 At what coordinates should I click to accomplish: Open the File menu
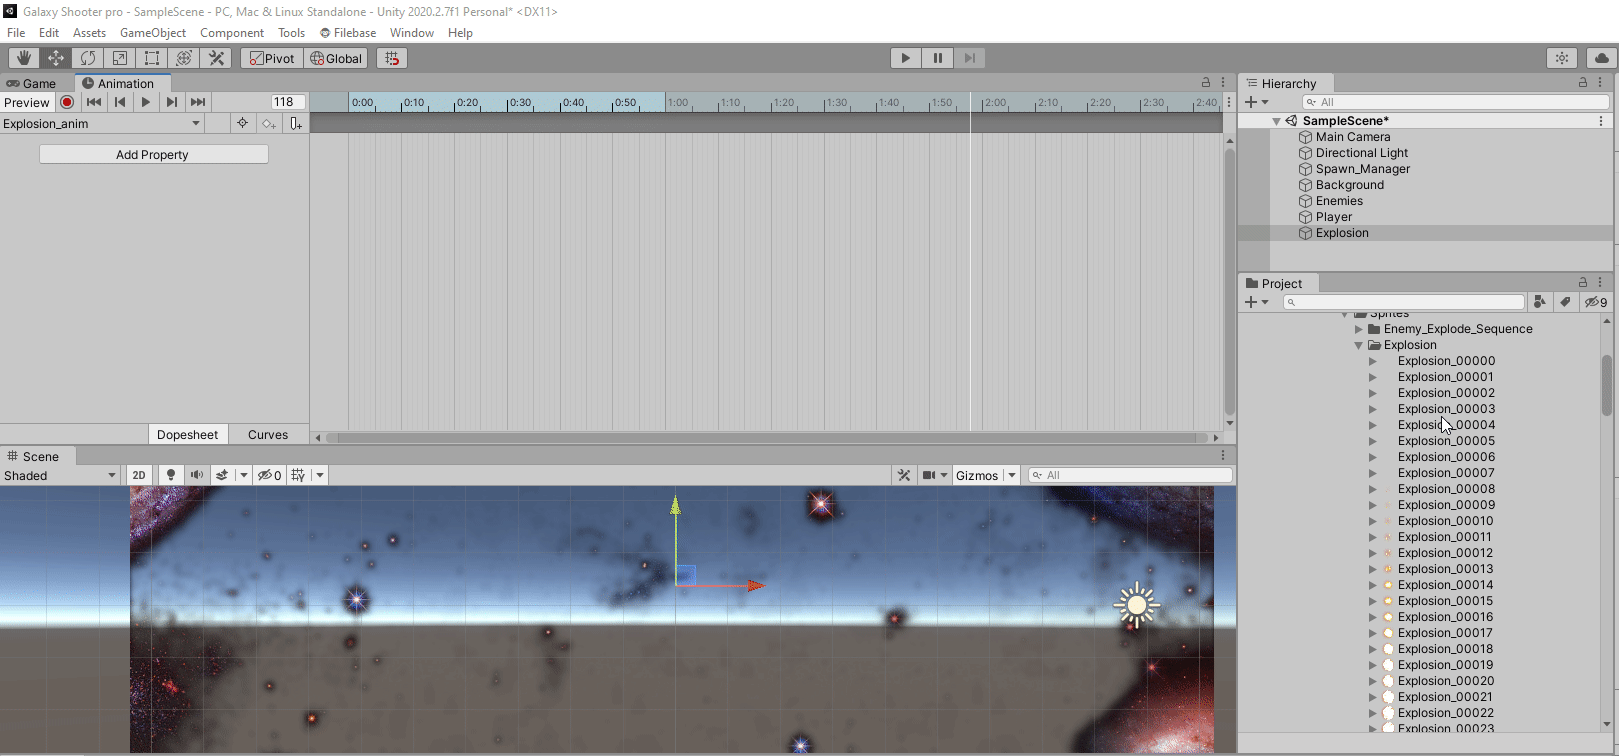pyautogui.click(x=16, y=32)
